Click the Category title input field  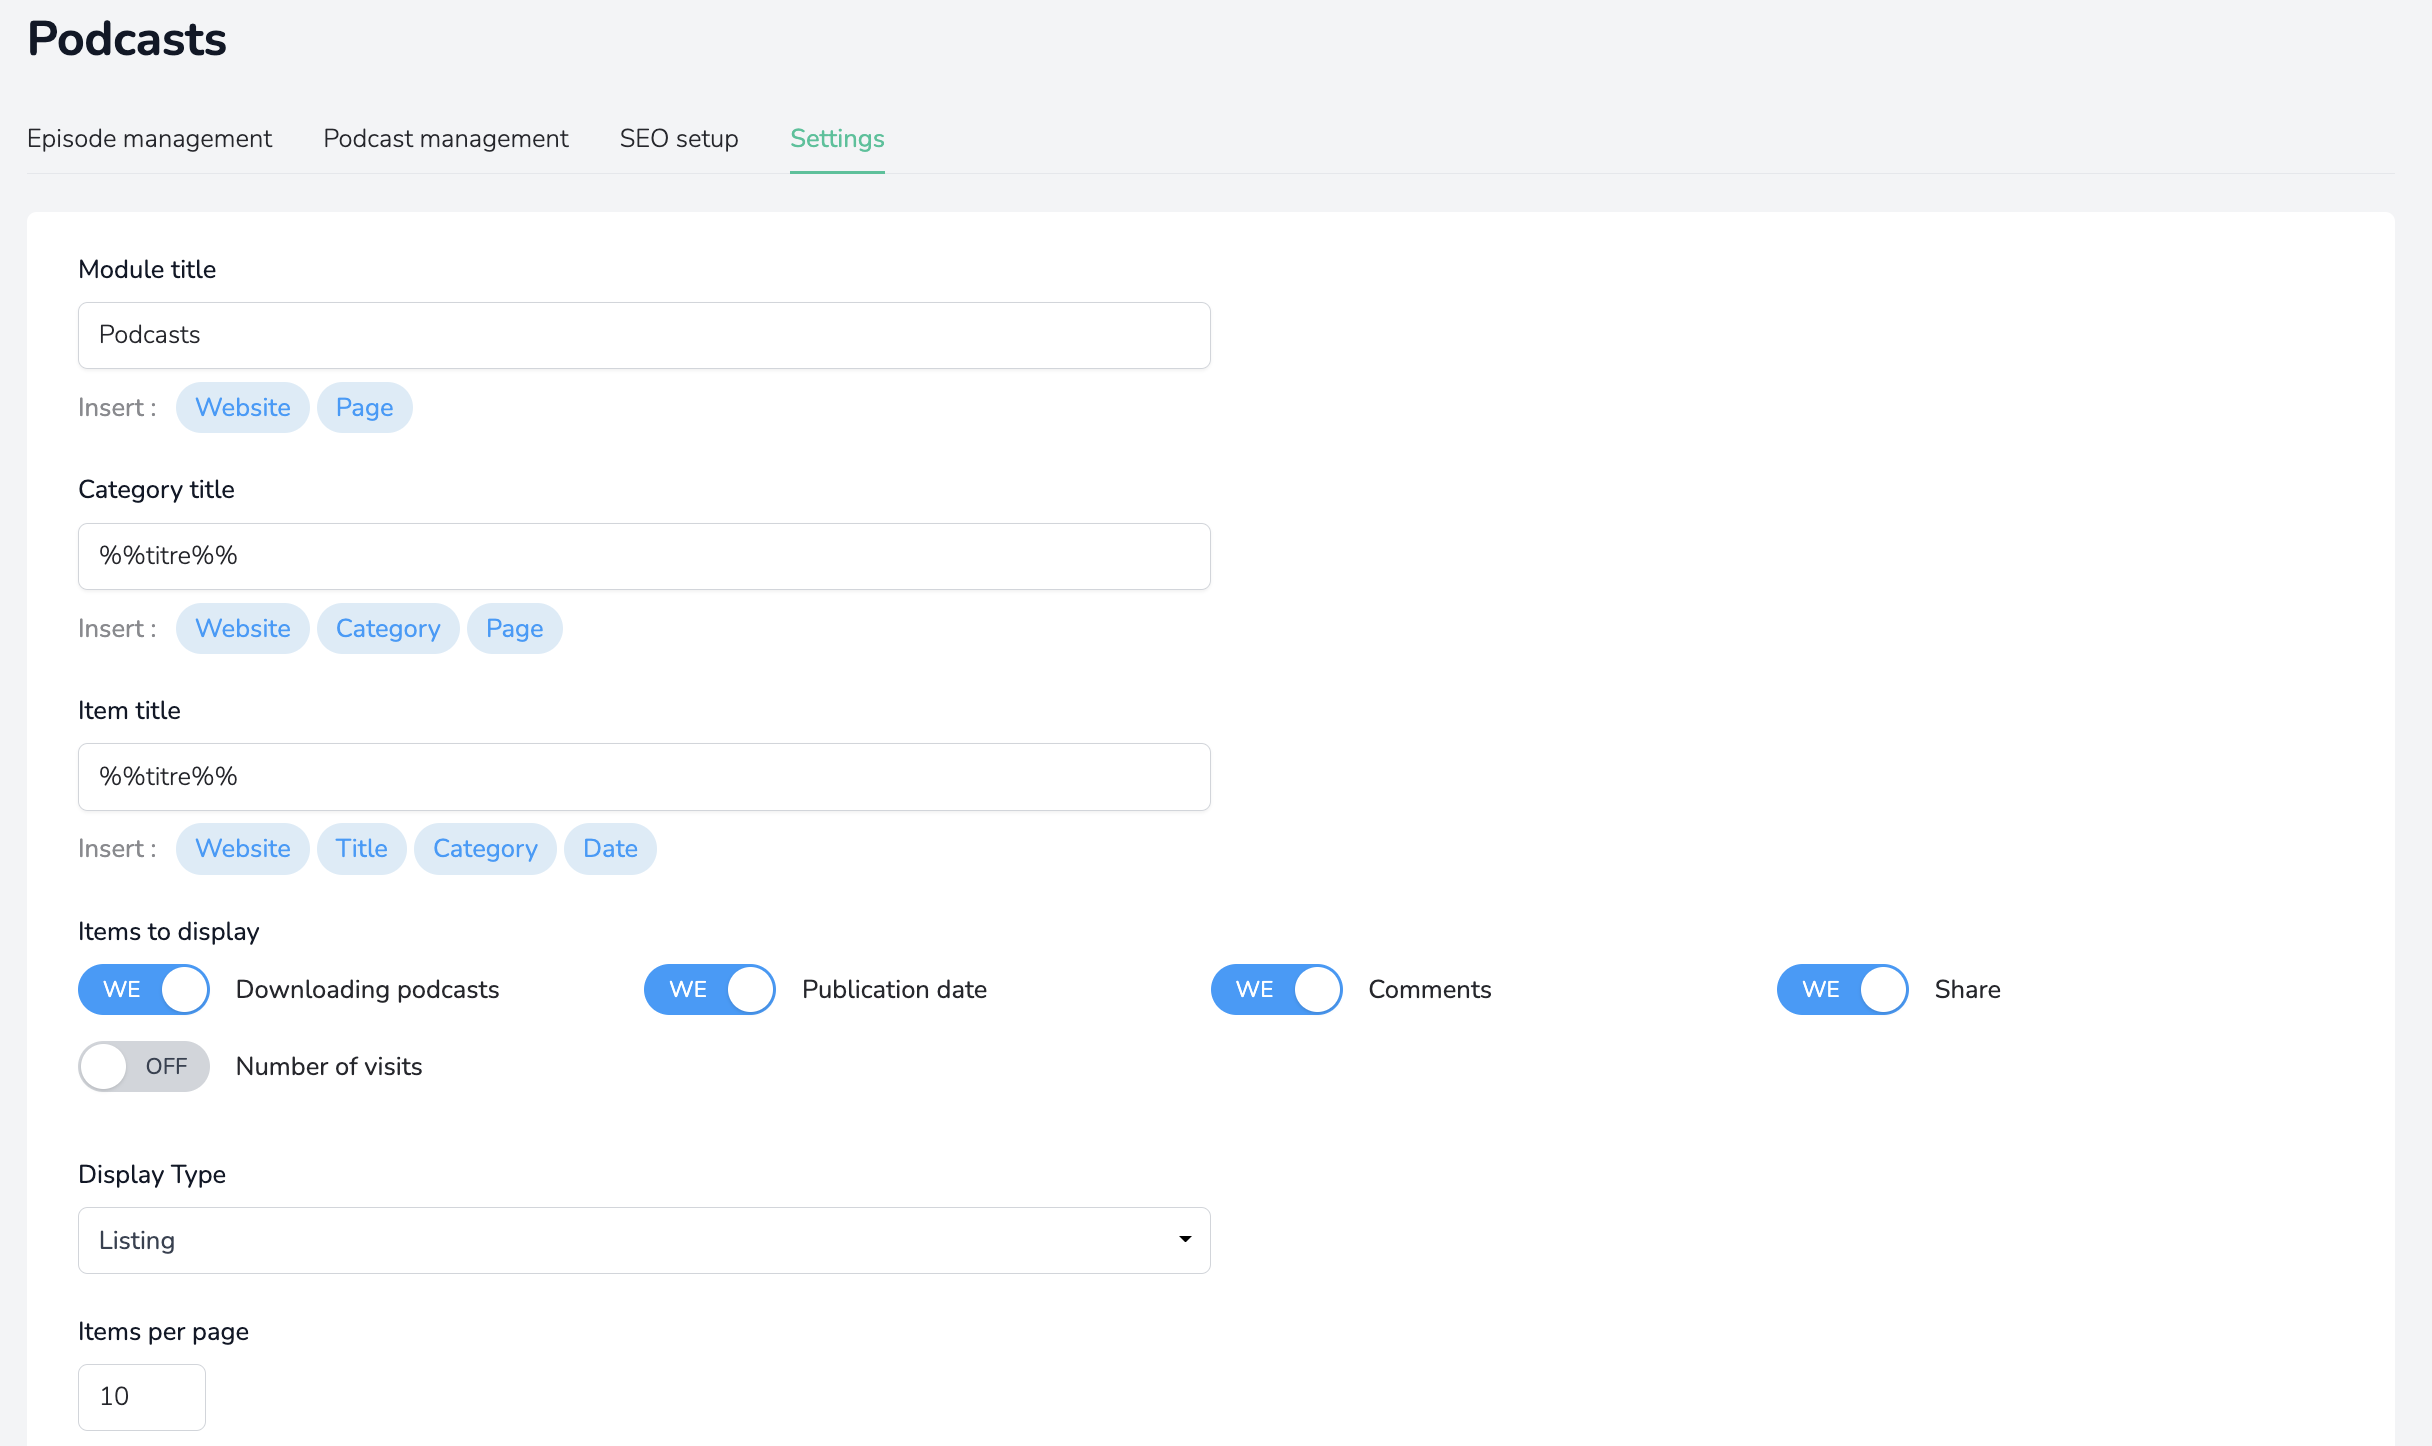click(x=644, y=556)
